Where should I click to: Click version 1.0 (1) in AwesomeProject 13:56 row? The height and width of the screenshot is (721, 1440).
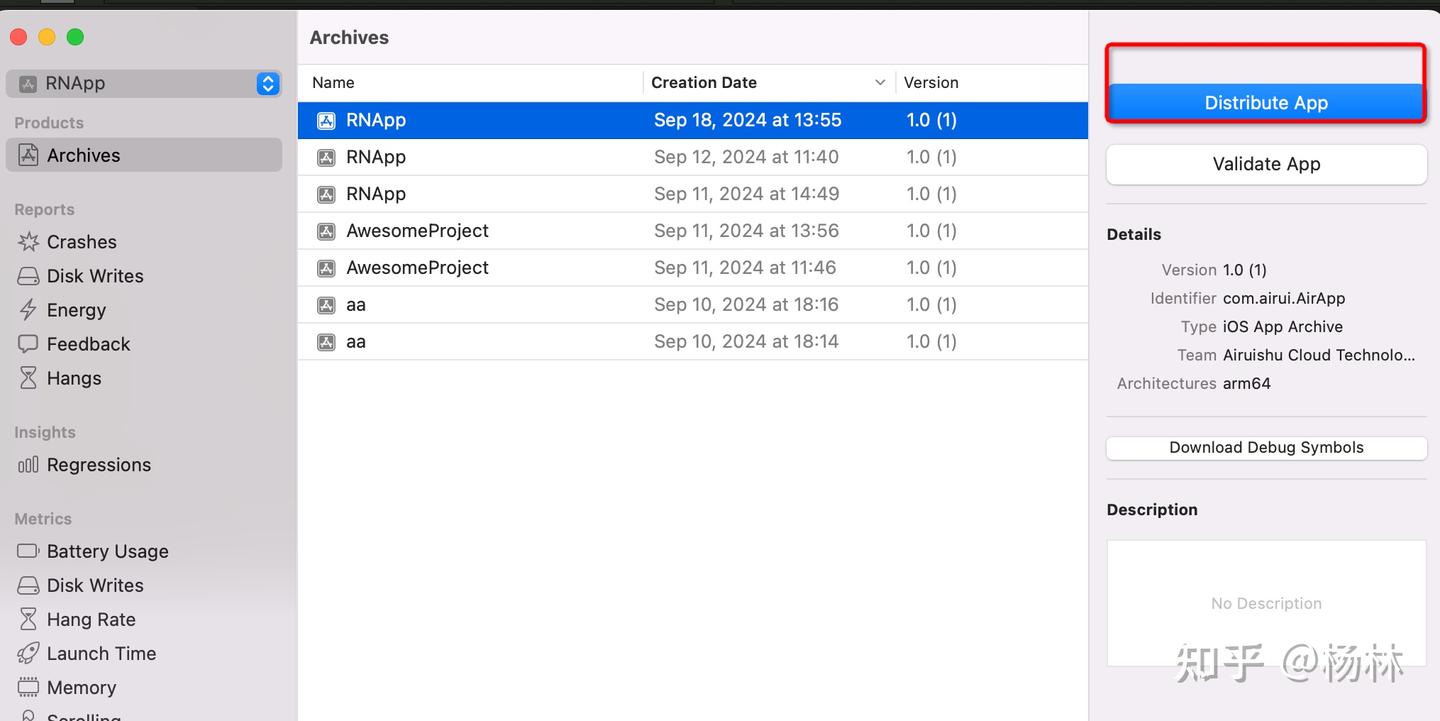click(932, 231)
